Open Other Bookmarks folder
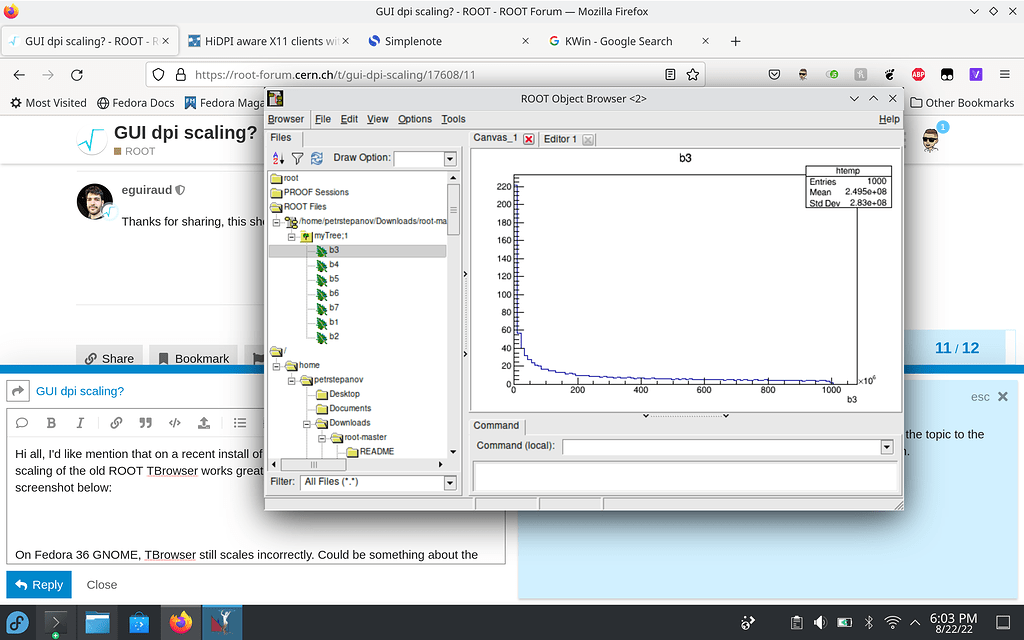The image size is (1024, 640). (x=962, y=103)
